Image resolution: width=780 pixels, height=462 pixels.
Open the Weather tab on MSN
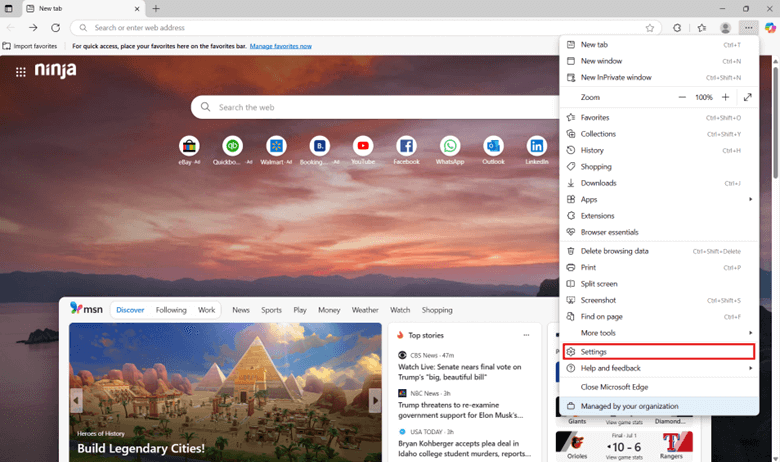(365, 310)
